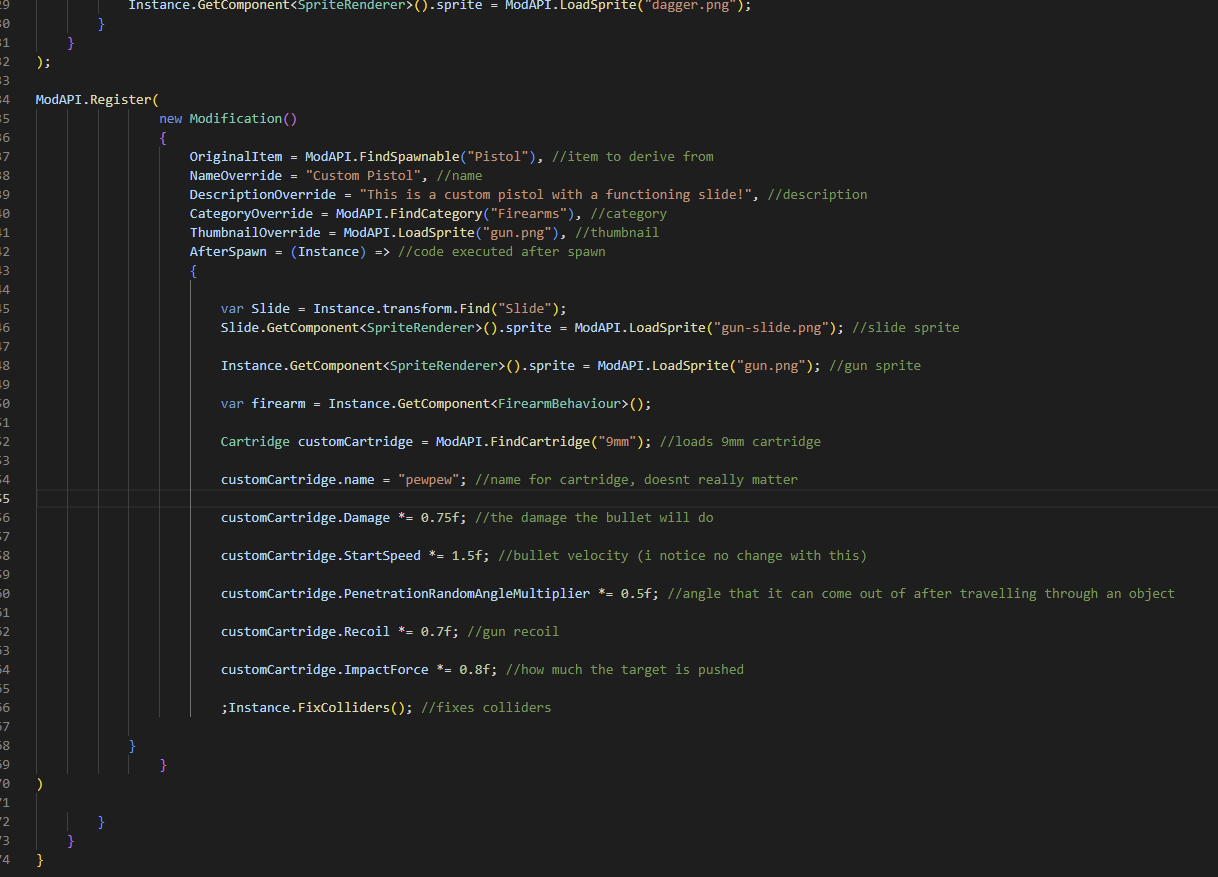Select the ThumbnailOverride property
The image size is (1218, 877).
point(255,232)
